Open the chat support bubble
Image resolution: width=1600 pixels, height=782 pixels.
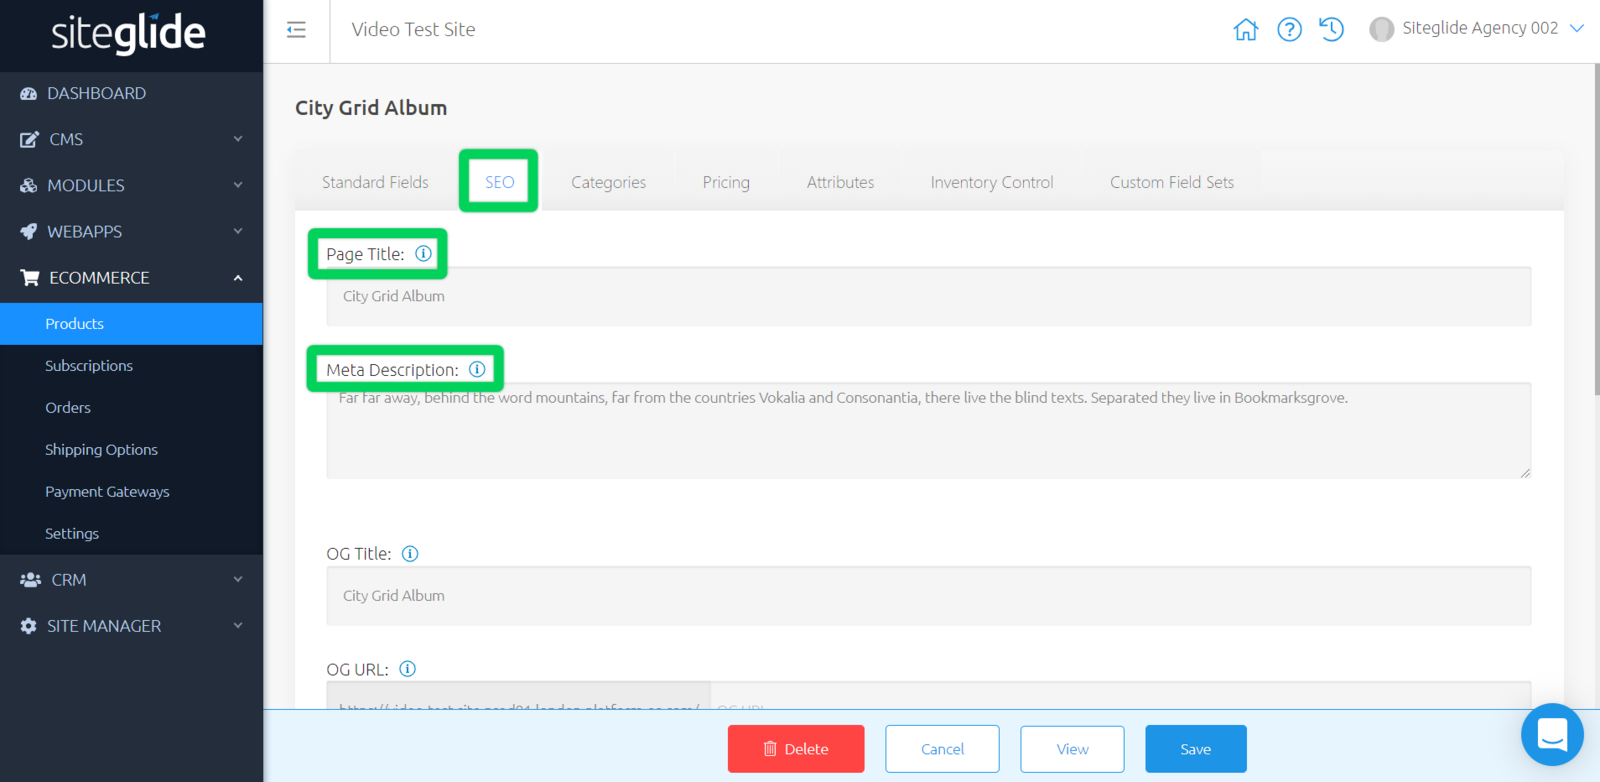coord(1551,735)
